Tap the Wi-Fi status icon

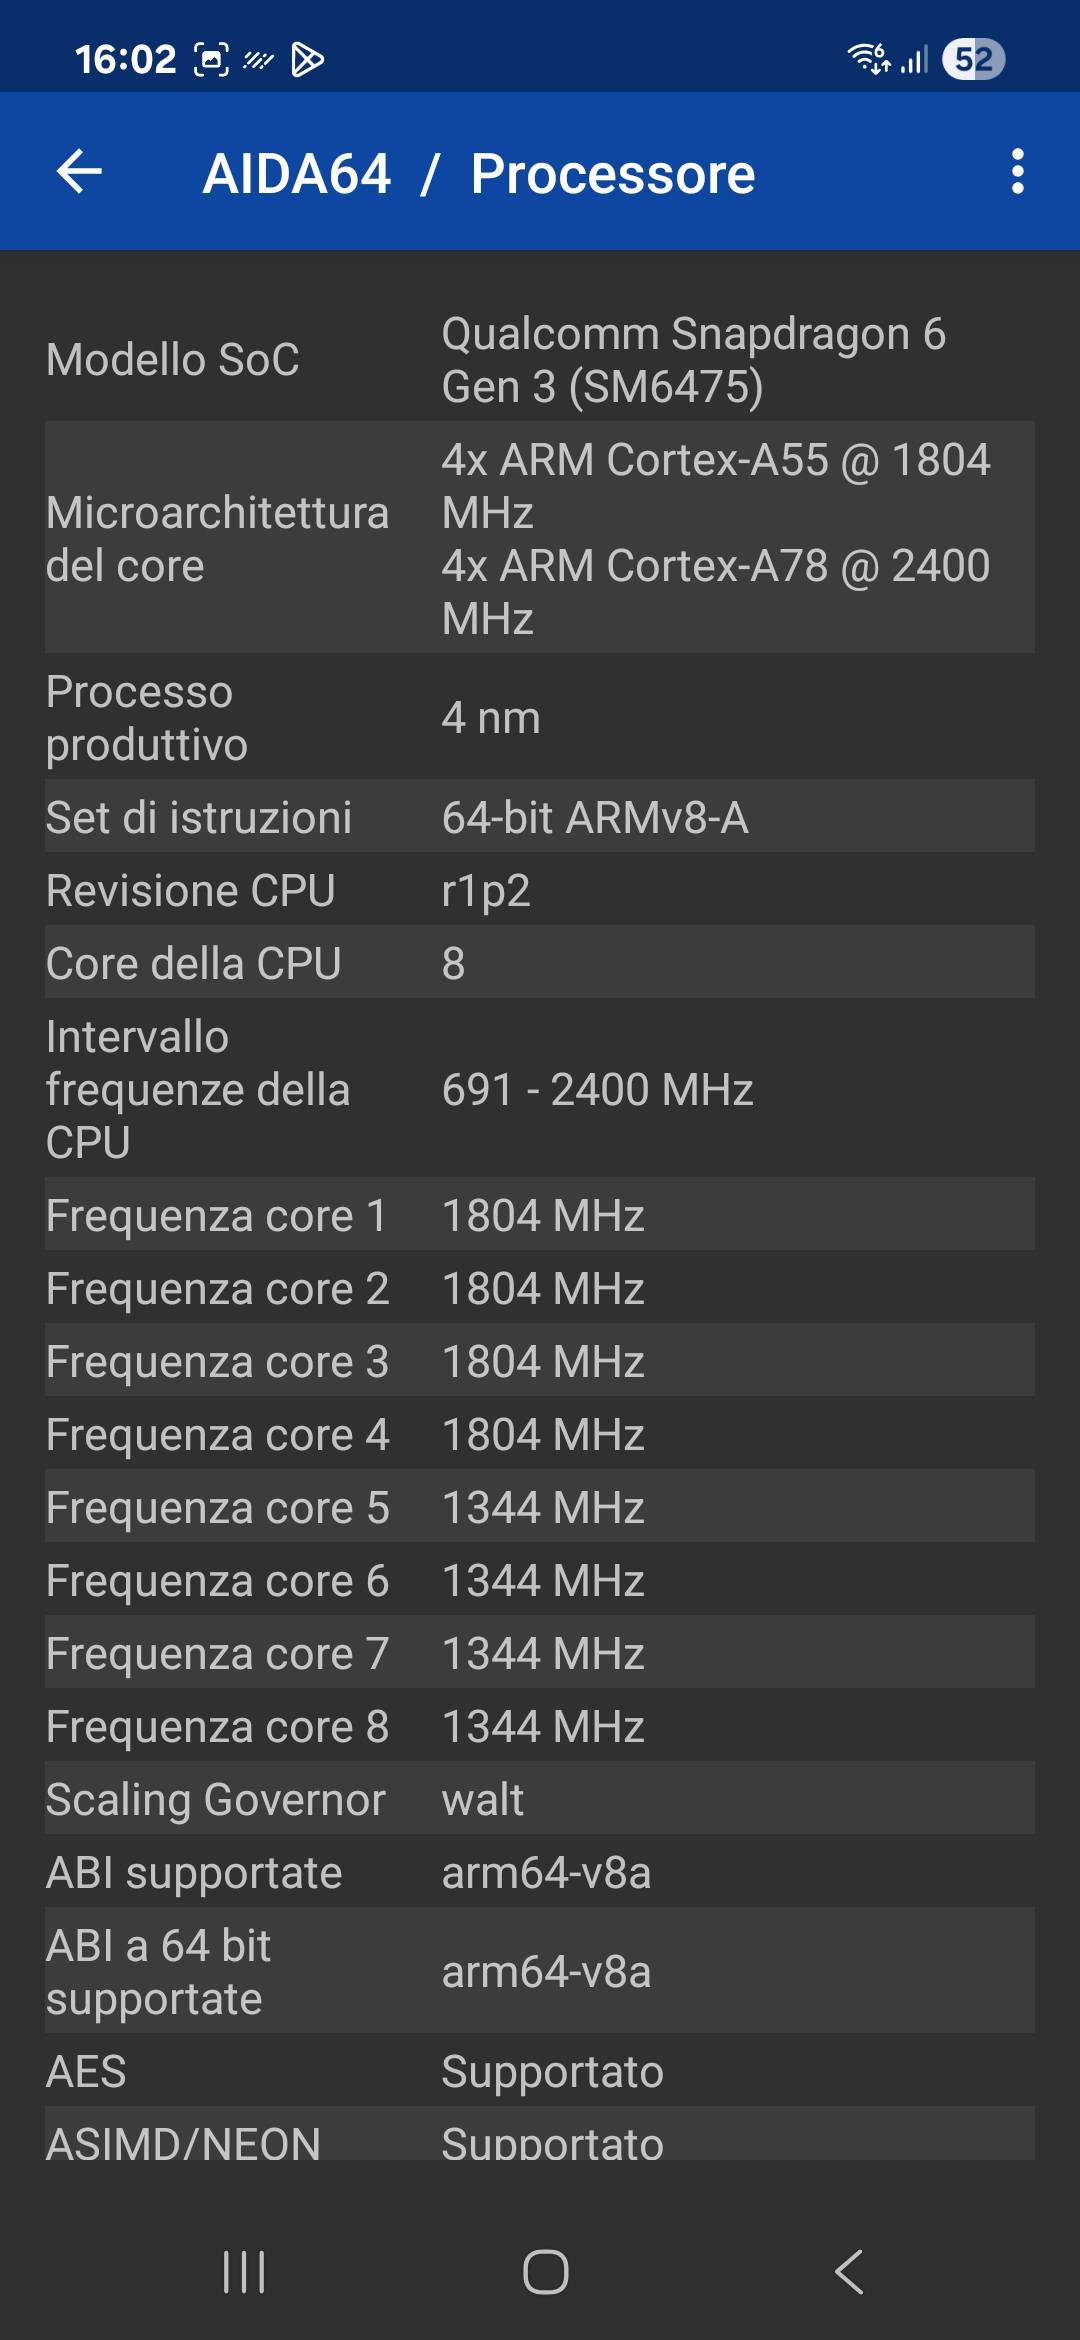tap(869, 59)
